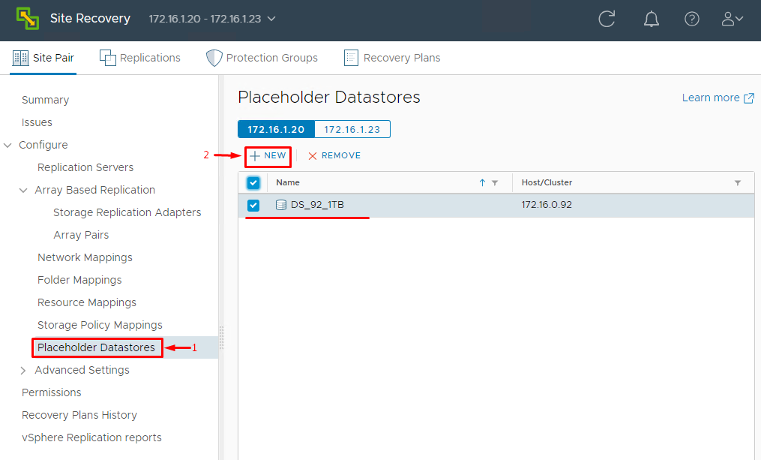This screenshot has height=460, width=761.
Task: Switch to the Recovery Plans tab
Action: pyautogui.click(x=392, y=58)
